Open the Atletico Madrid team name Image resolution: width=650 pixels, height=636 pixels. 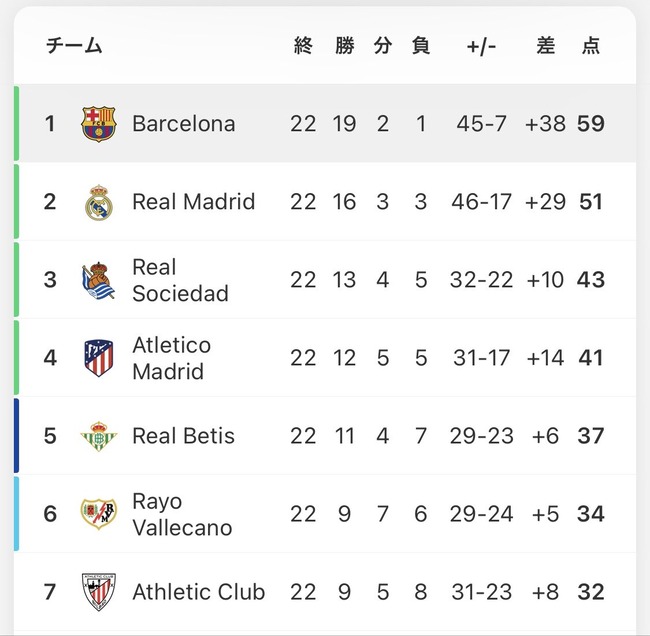(x=171, y=358)
